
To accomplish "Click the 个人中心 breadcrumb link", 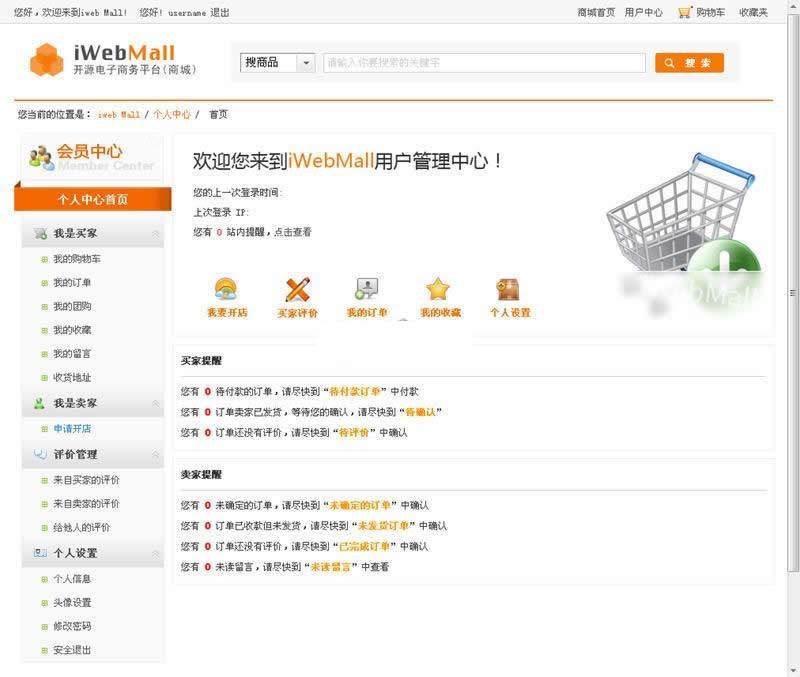I will point(171,114).
